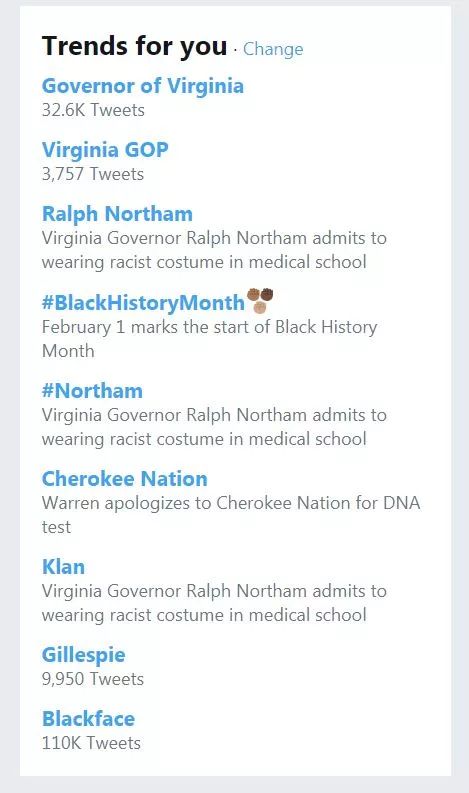The width and height of the screenshot is (469, 793).
Task: Open the #Northam hashtag trend
Action: pyautogui.click(x=93, y=391)
